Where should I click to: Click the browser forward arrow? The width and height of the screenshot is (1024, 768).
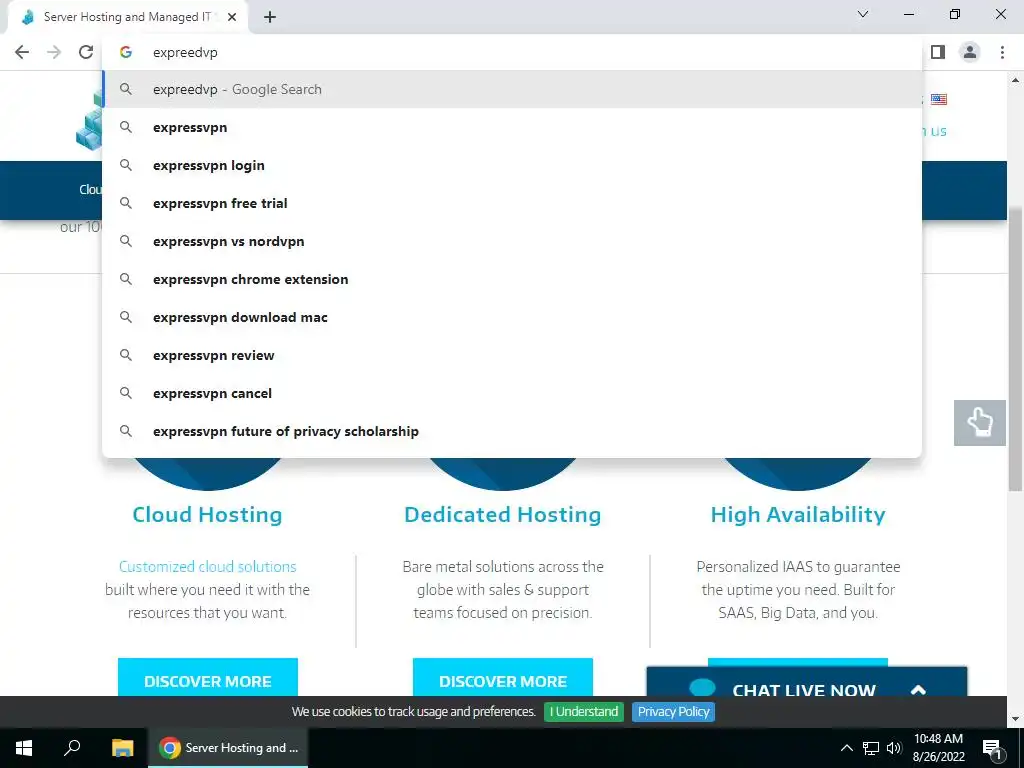point(54,52)
